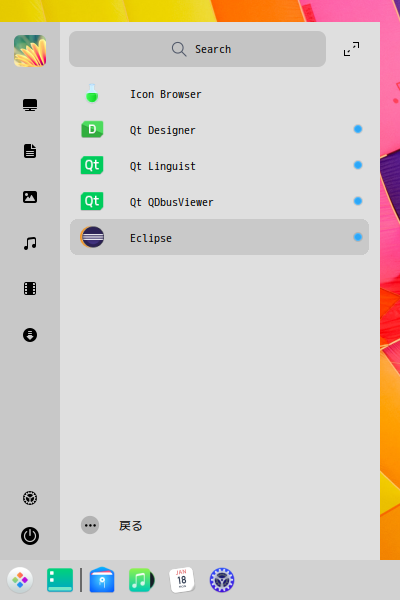Open Downloads folder from sidebar icon
Viewport: 400px width, 600px height.
pos(30,335)
